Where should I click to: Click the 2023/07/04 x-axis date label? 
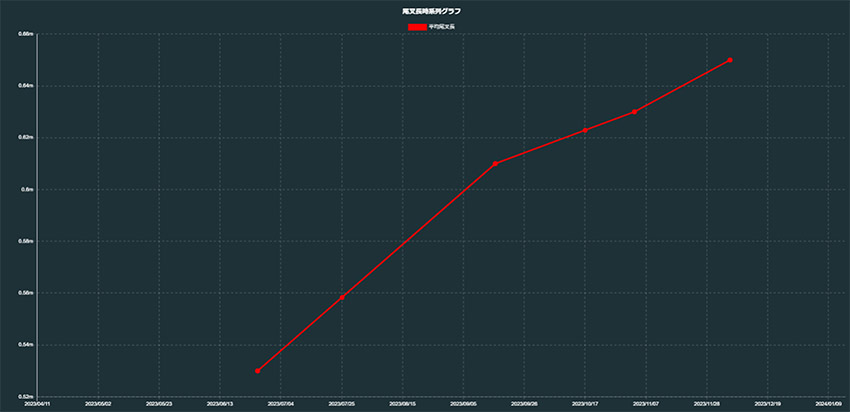[x=281, y=404]
